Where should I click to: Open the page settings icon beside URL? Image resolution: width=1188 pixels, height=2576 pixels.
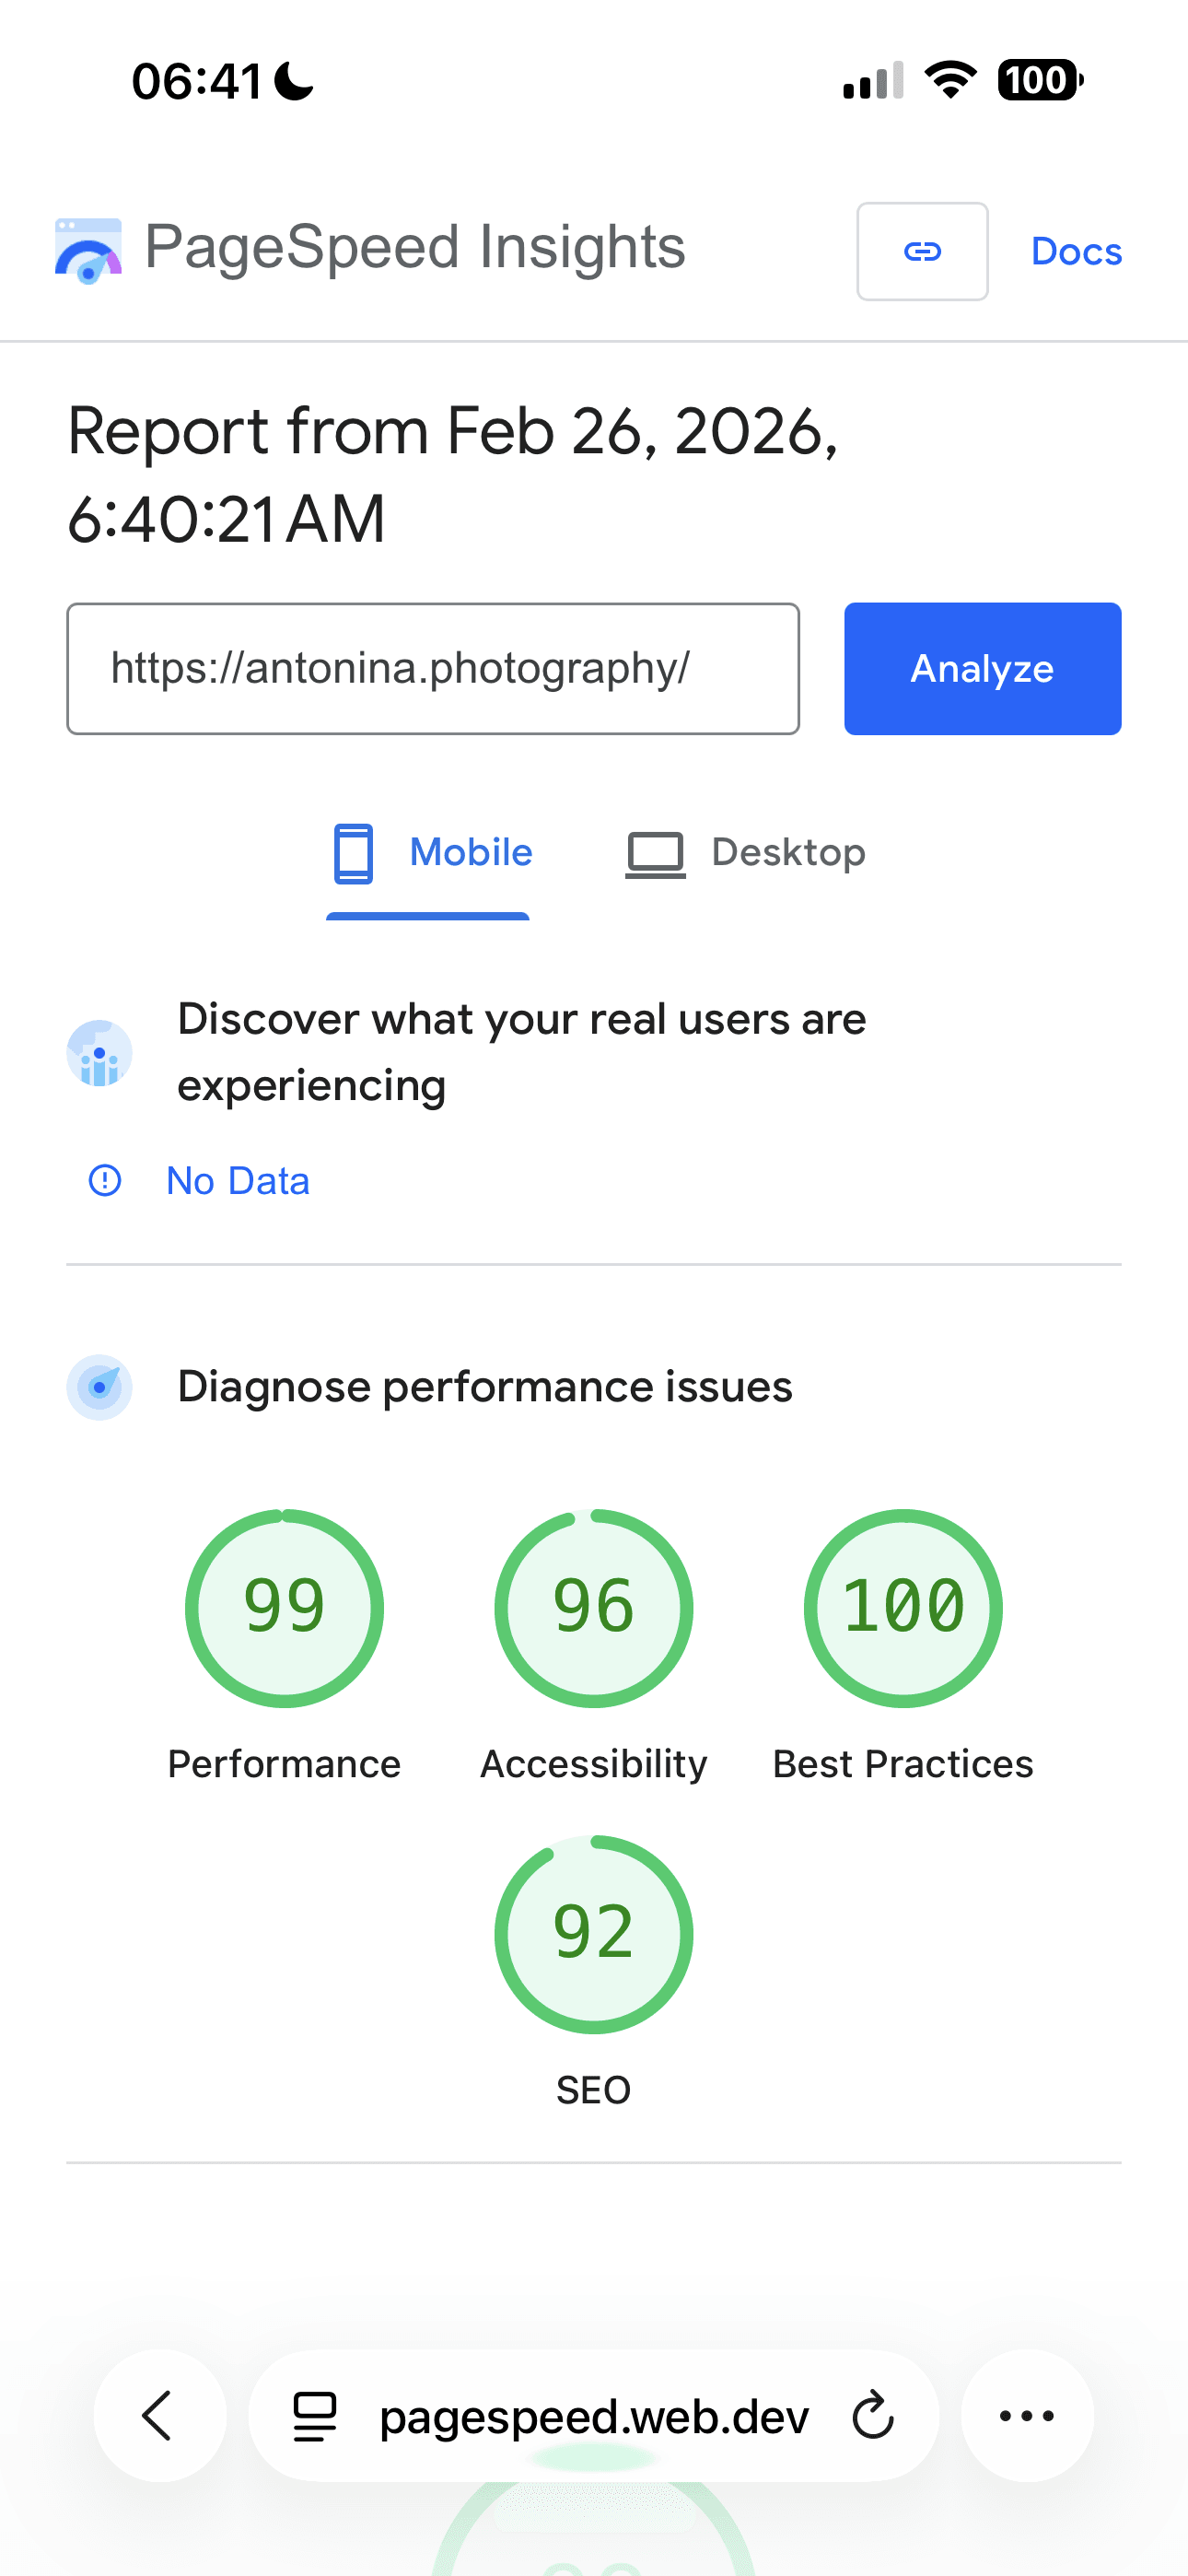pos(314,2417)
